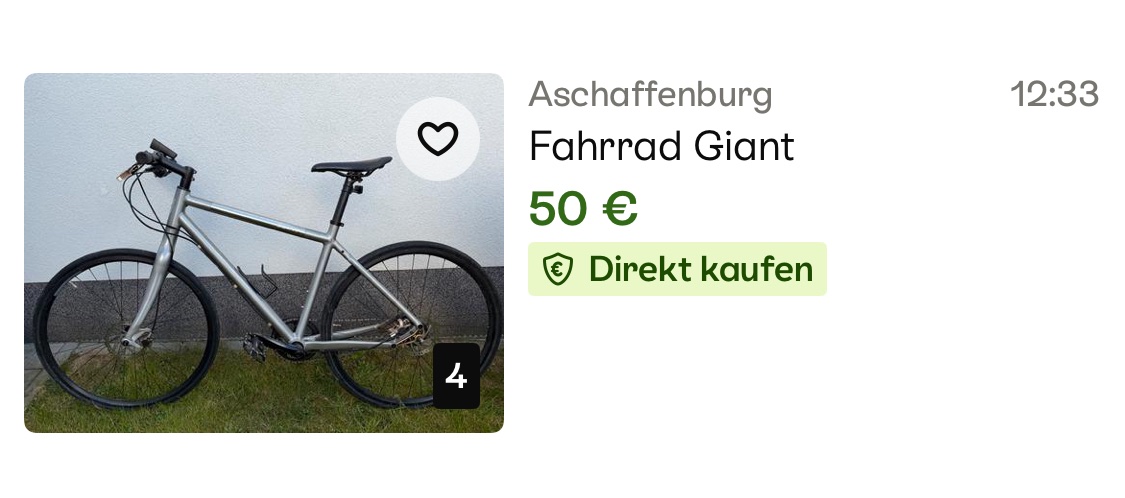Click the black saddle in the bike photo
The image size is (1125, 498).
point(352,164)
